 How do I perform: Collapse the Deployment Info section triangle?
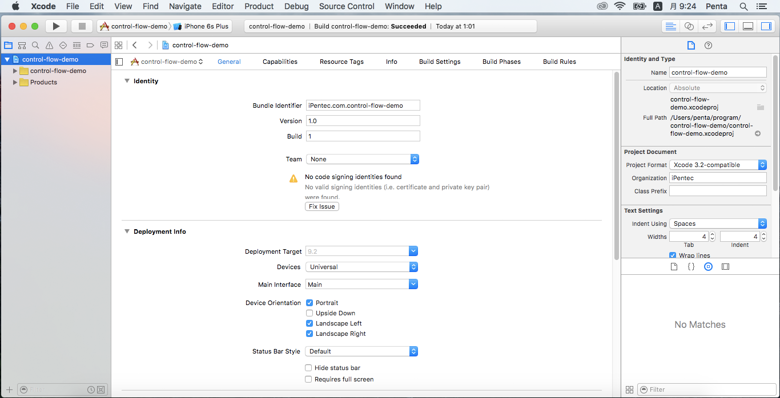[x=127, y=231]
